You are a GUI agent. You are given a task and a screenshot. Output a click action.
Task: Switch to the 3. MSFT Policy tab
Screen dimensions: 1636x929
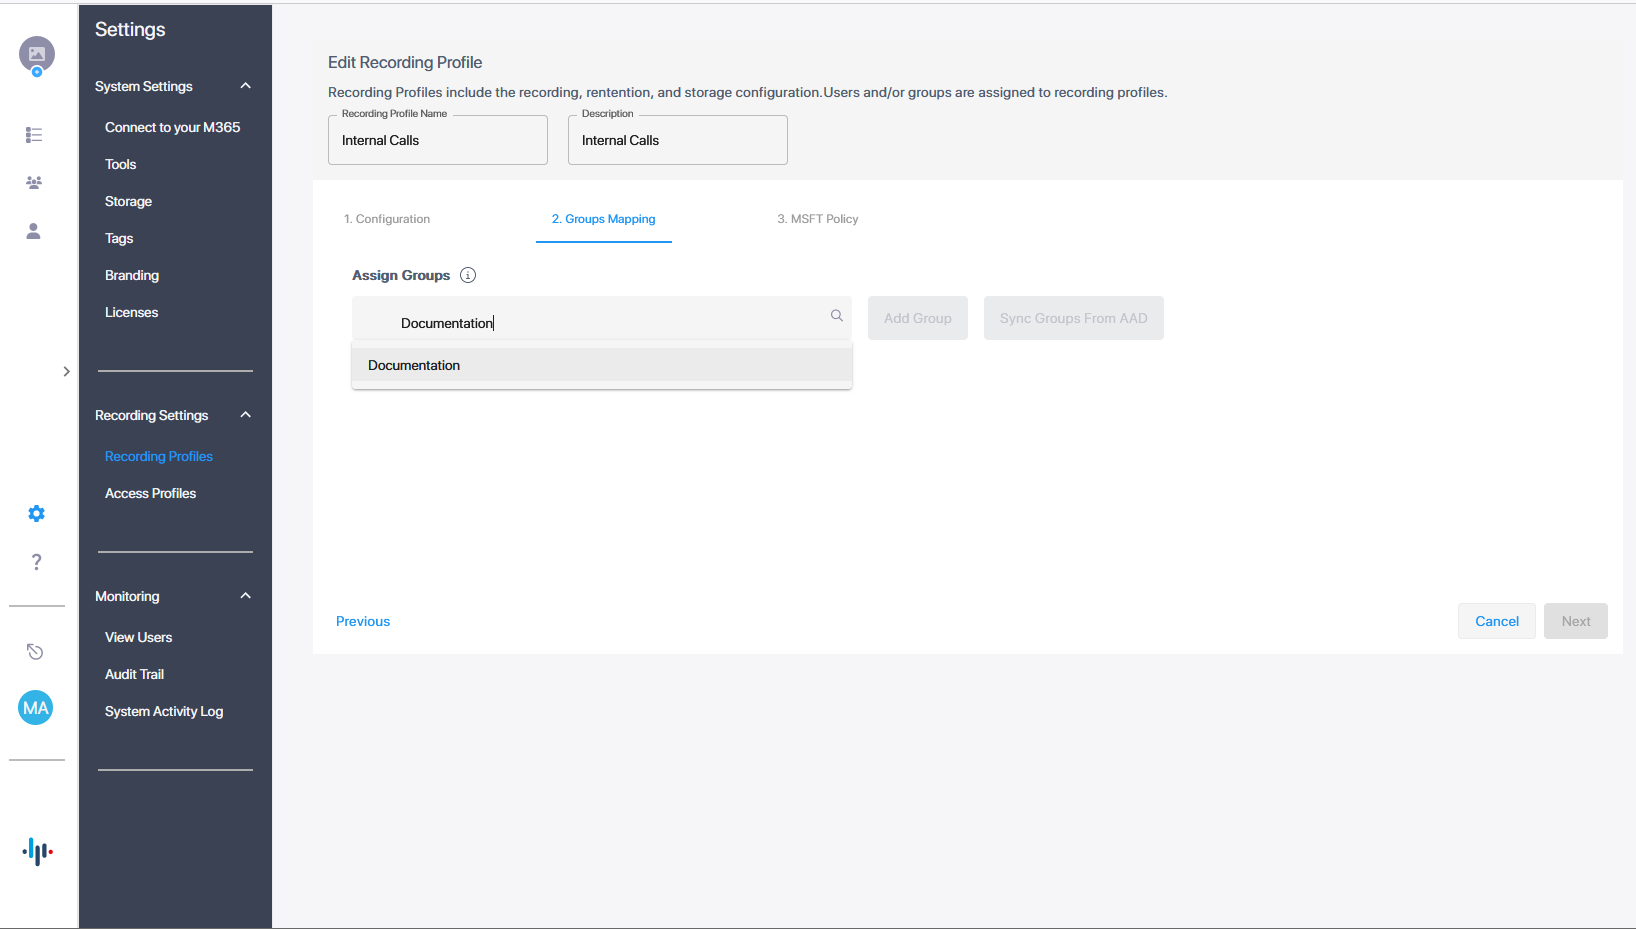pos(817,219)
